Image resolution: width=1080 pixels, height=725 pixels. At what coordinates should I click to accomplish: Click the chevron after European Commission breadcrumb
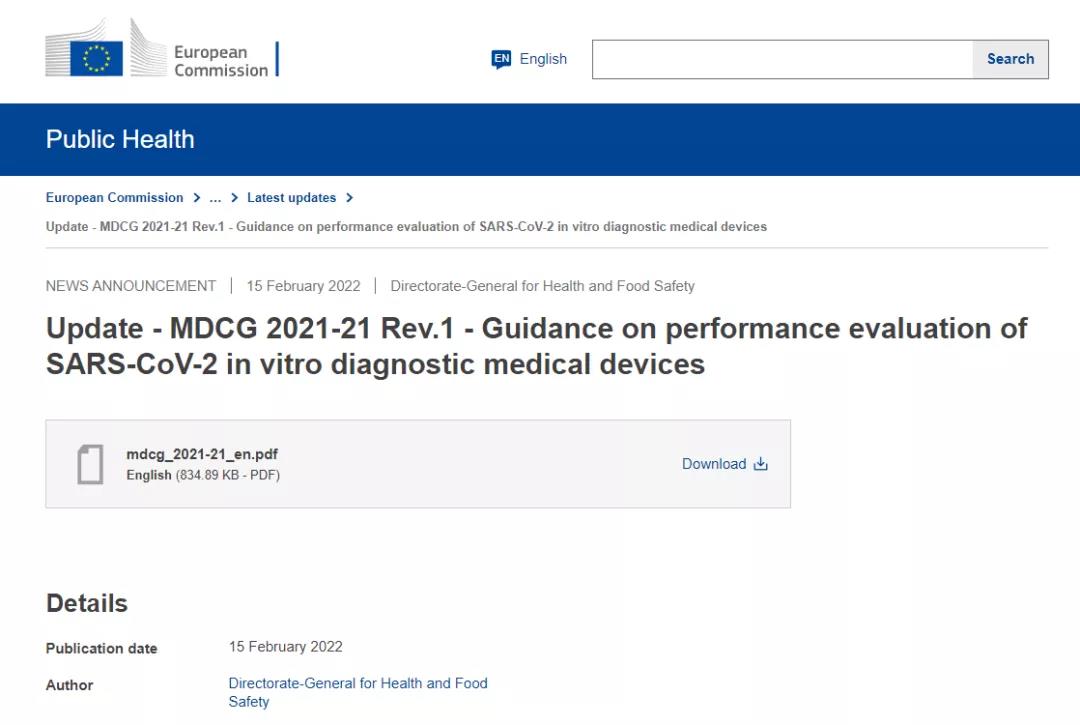coord(196,197)
